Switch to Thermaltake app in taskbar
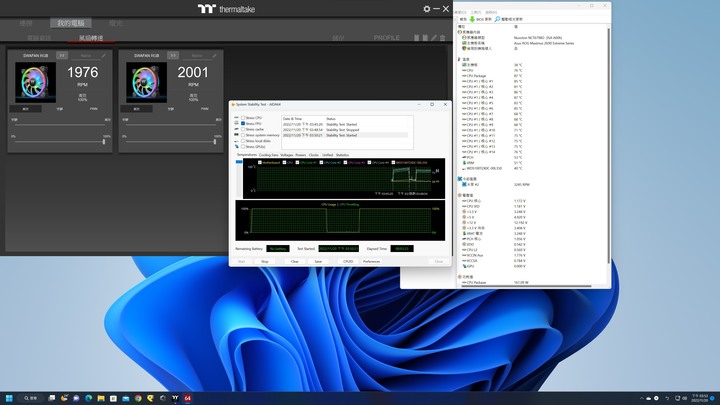The width and height of the screenshot is (720, 405). click(x=175, y=398)
